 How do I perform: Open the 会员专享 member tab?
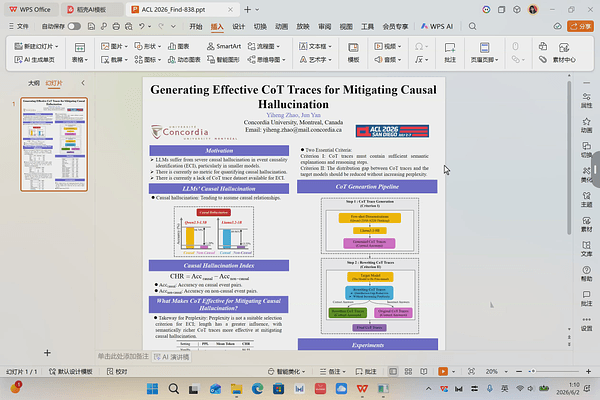pyautogui.click(x=395, y=26)
